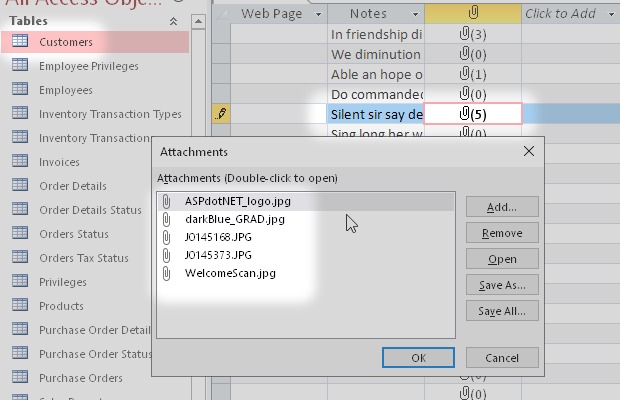Click Save All... button
The height and width of the screenshot is (400, 620).
pyautogui.click(x=502, y=310)
